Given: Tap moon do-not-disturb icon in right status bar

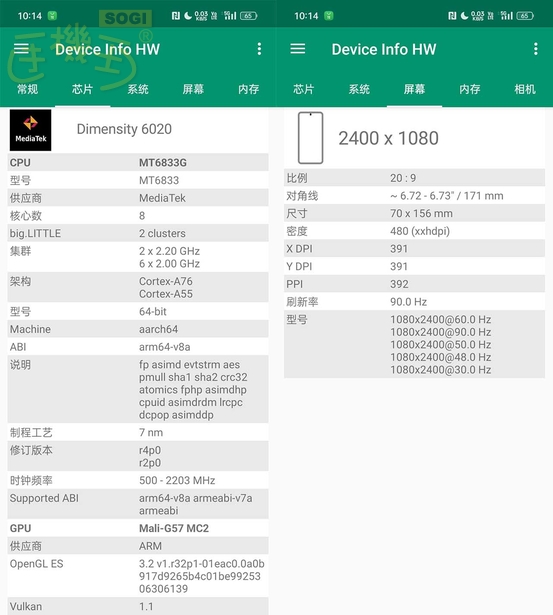Looking at the screenshot, I should (464, 16).
